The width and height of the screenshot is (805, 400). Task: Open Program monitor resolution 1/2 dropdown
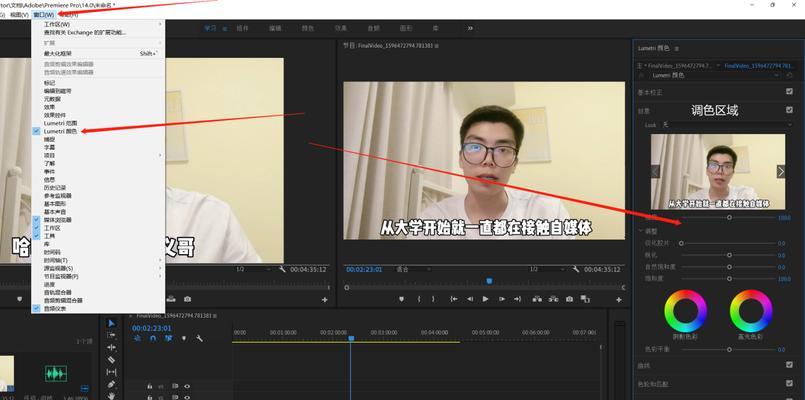point(548,269)
